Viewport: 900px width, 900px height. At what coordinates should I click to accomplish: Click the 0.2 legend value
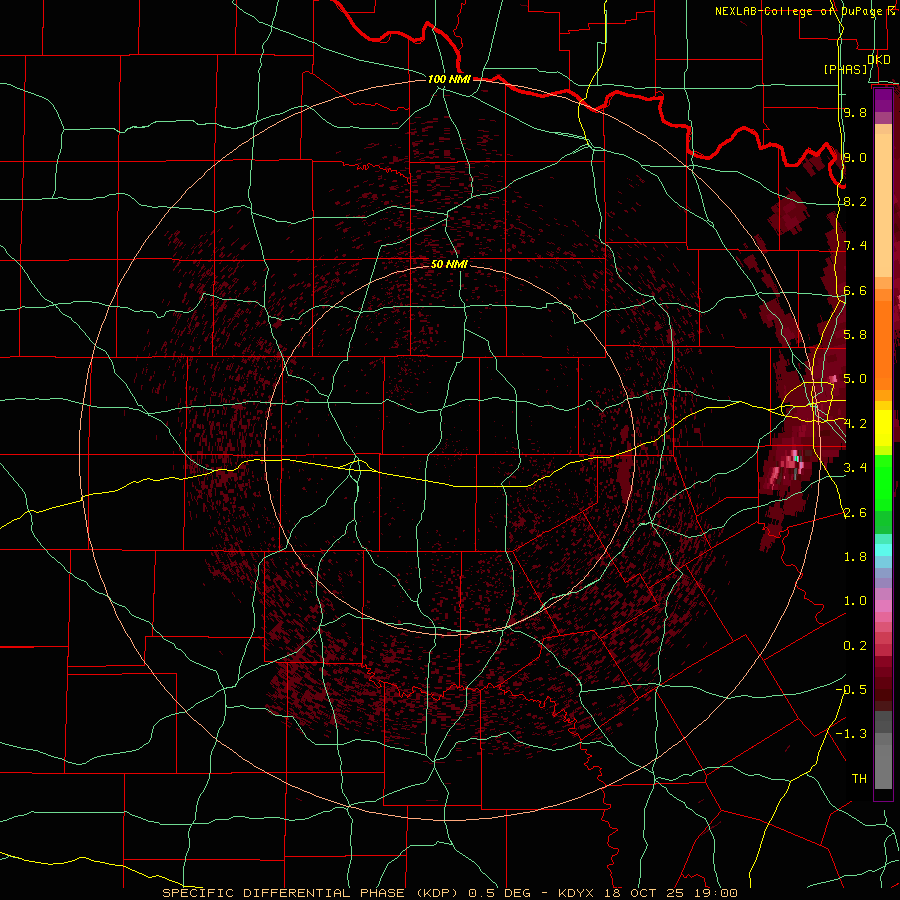[855, 646]
